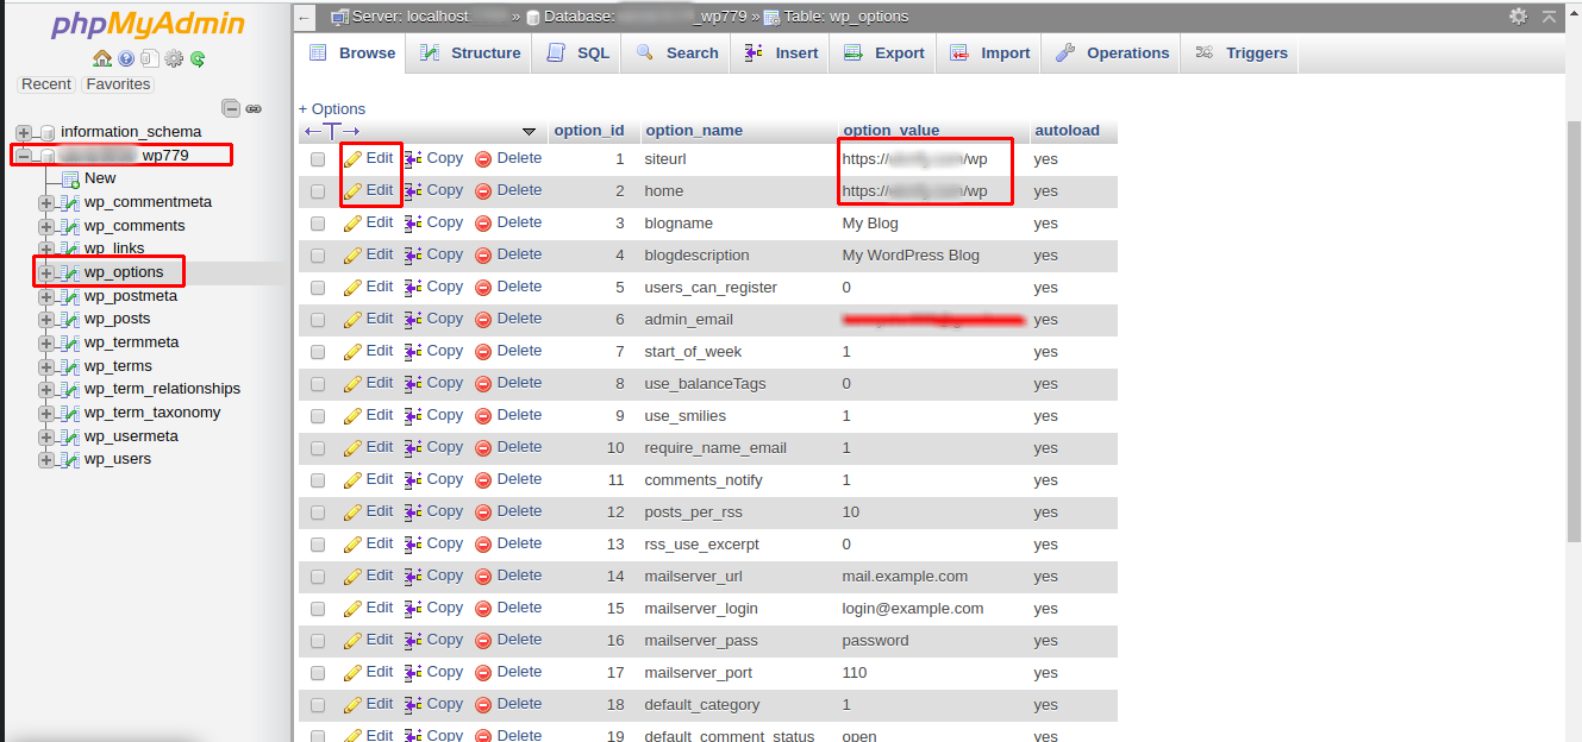Click Copy icon for default_category row
The image size is (1582, 742).
pyautogui.click(x=413, y=704)
